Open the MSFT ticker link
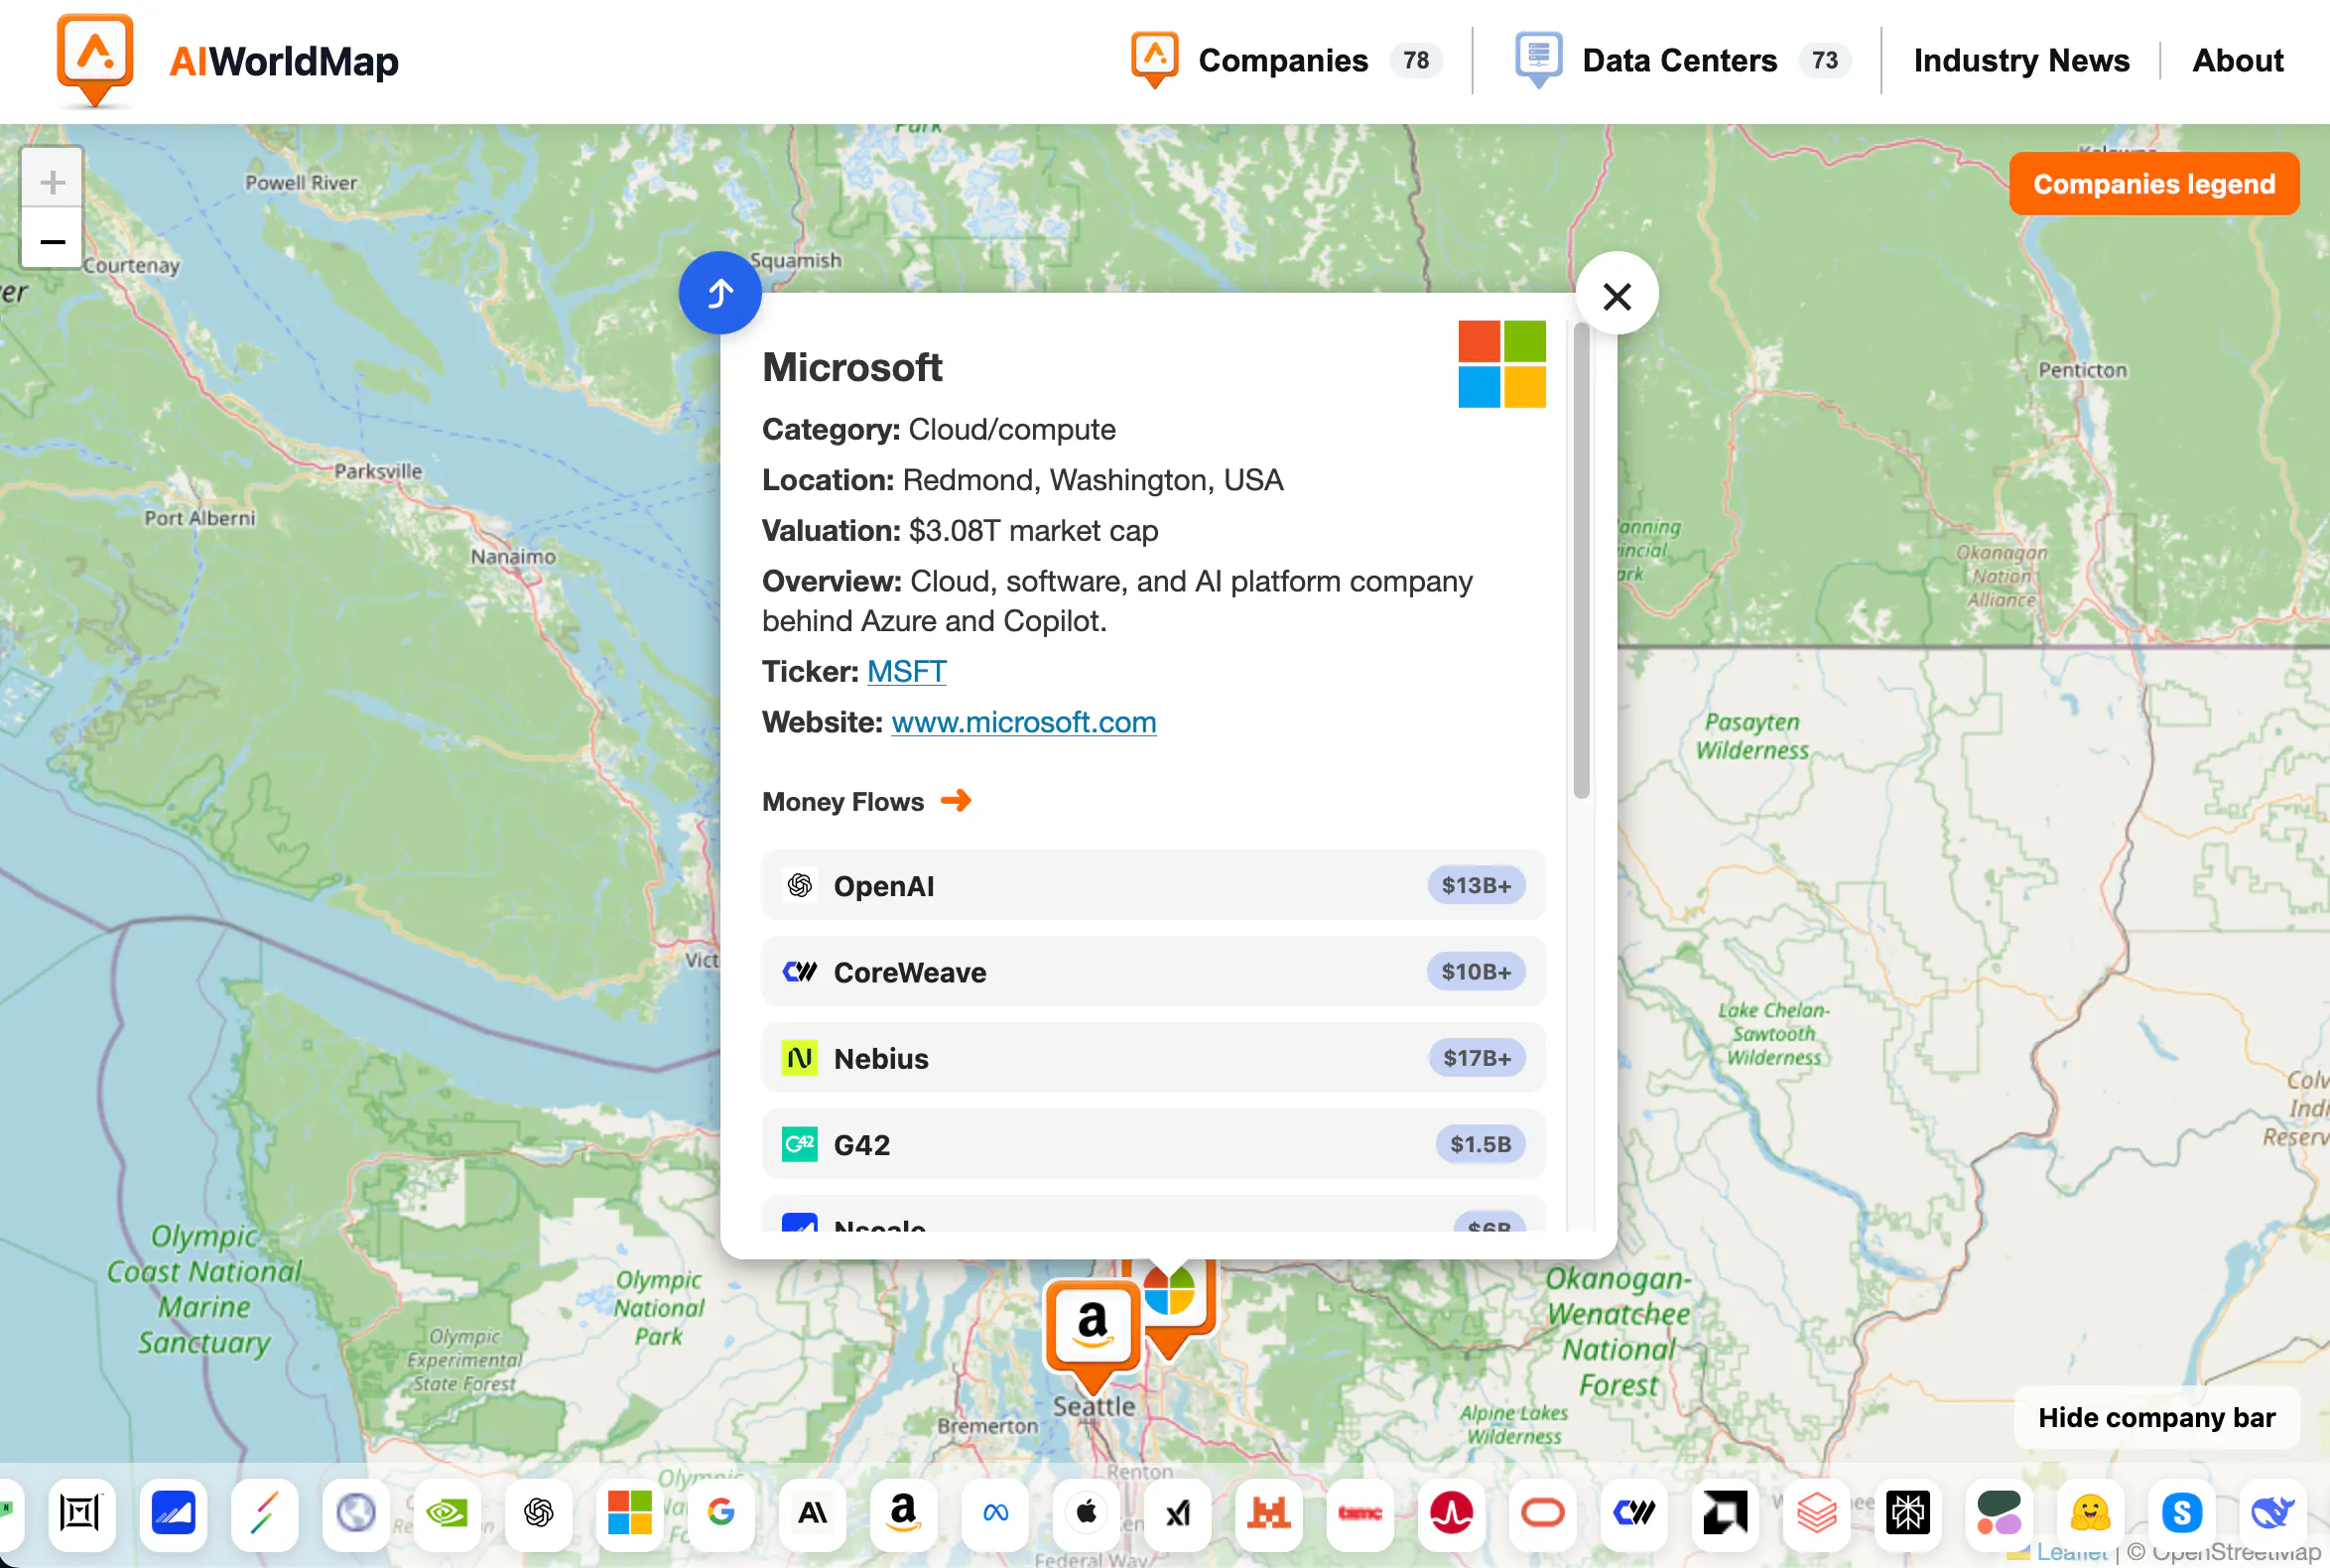 (x=906, y=671)
